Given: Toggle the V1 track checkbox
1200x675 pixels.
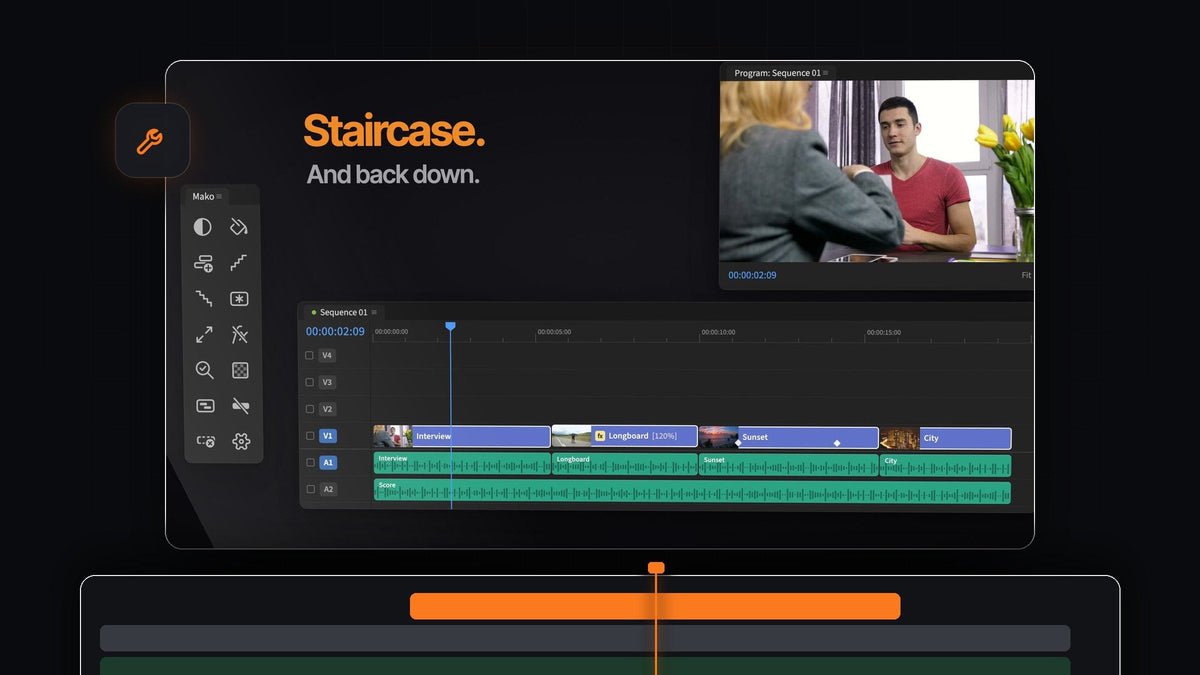Looking at the screenshot, I should click(309, 436).
